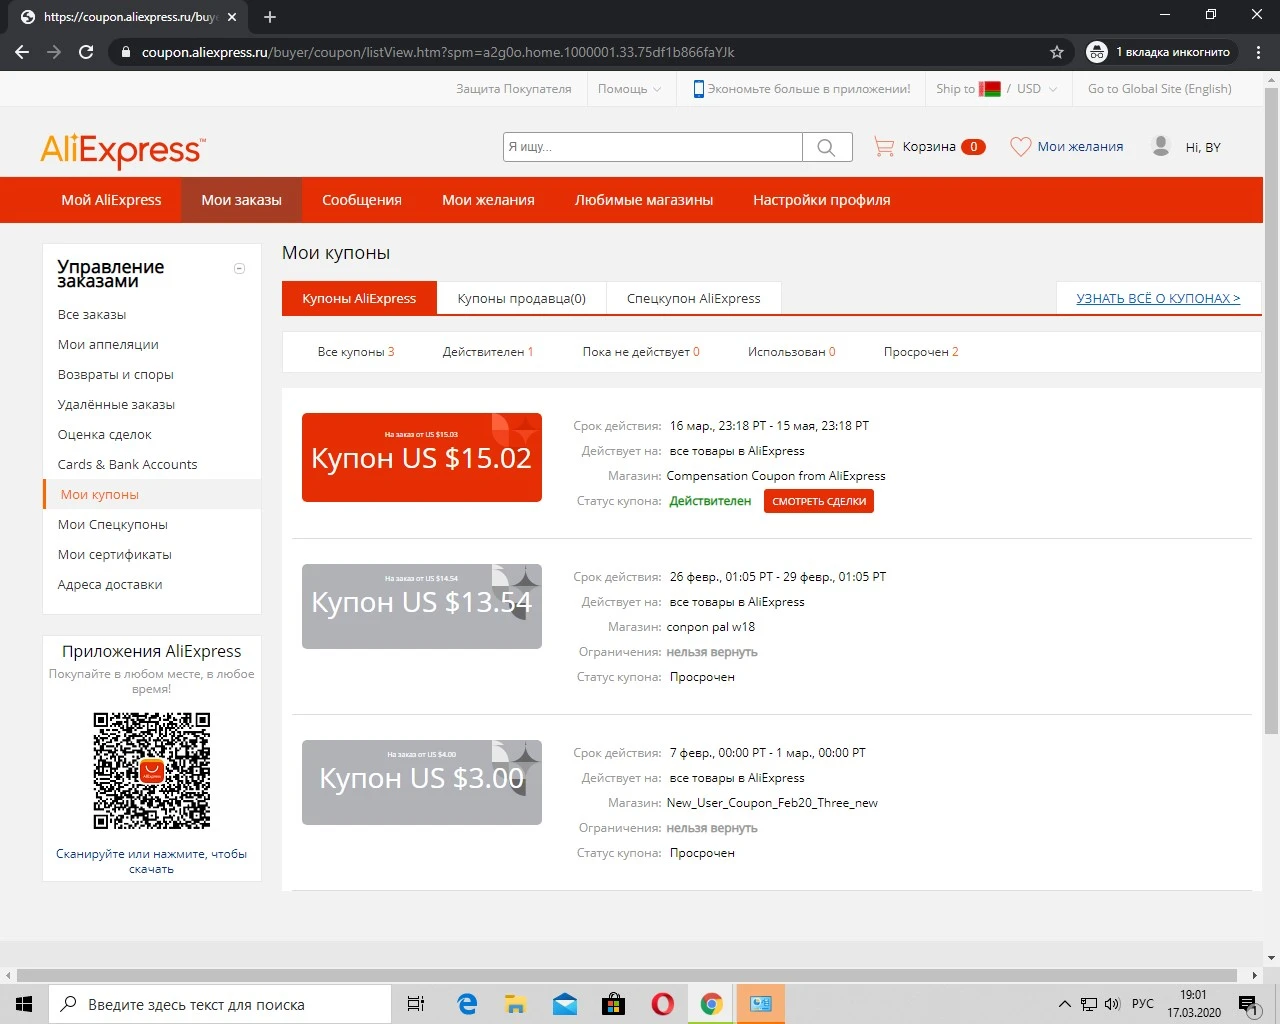
Task: Click the user profile avatar icon
Action: [x=1161, y=146]
